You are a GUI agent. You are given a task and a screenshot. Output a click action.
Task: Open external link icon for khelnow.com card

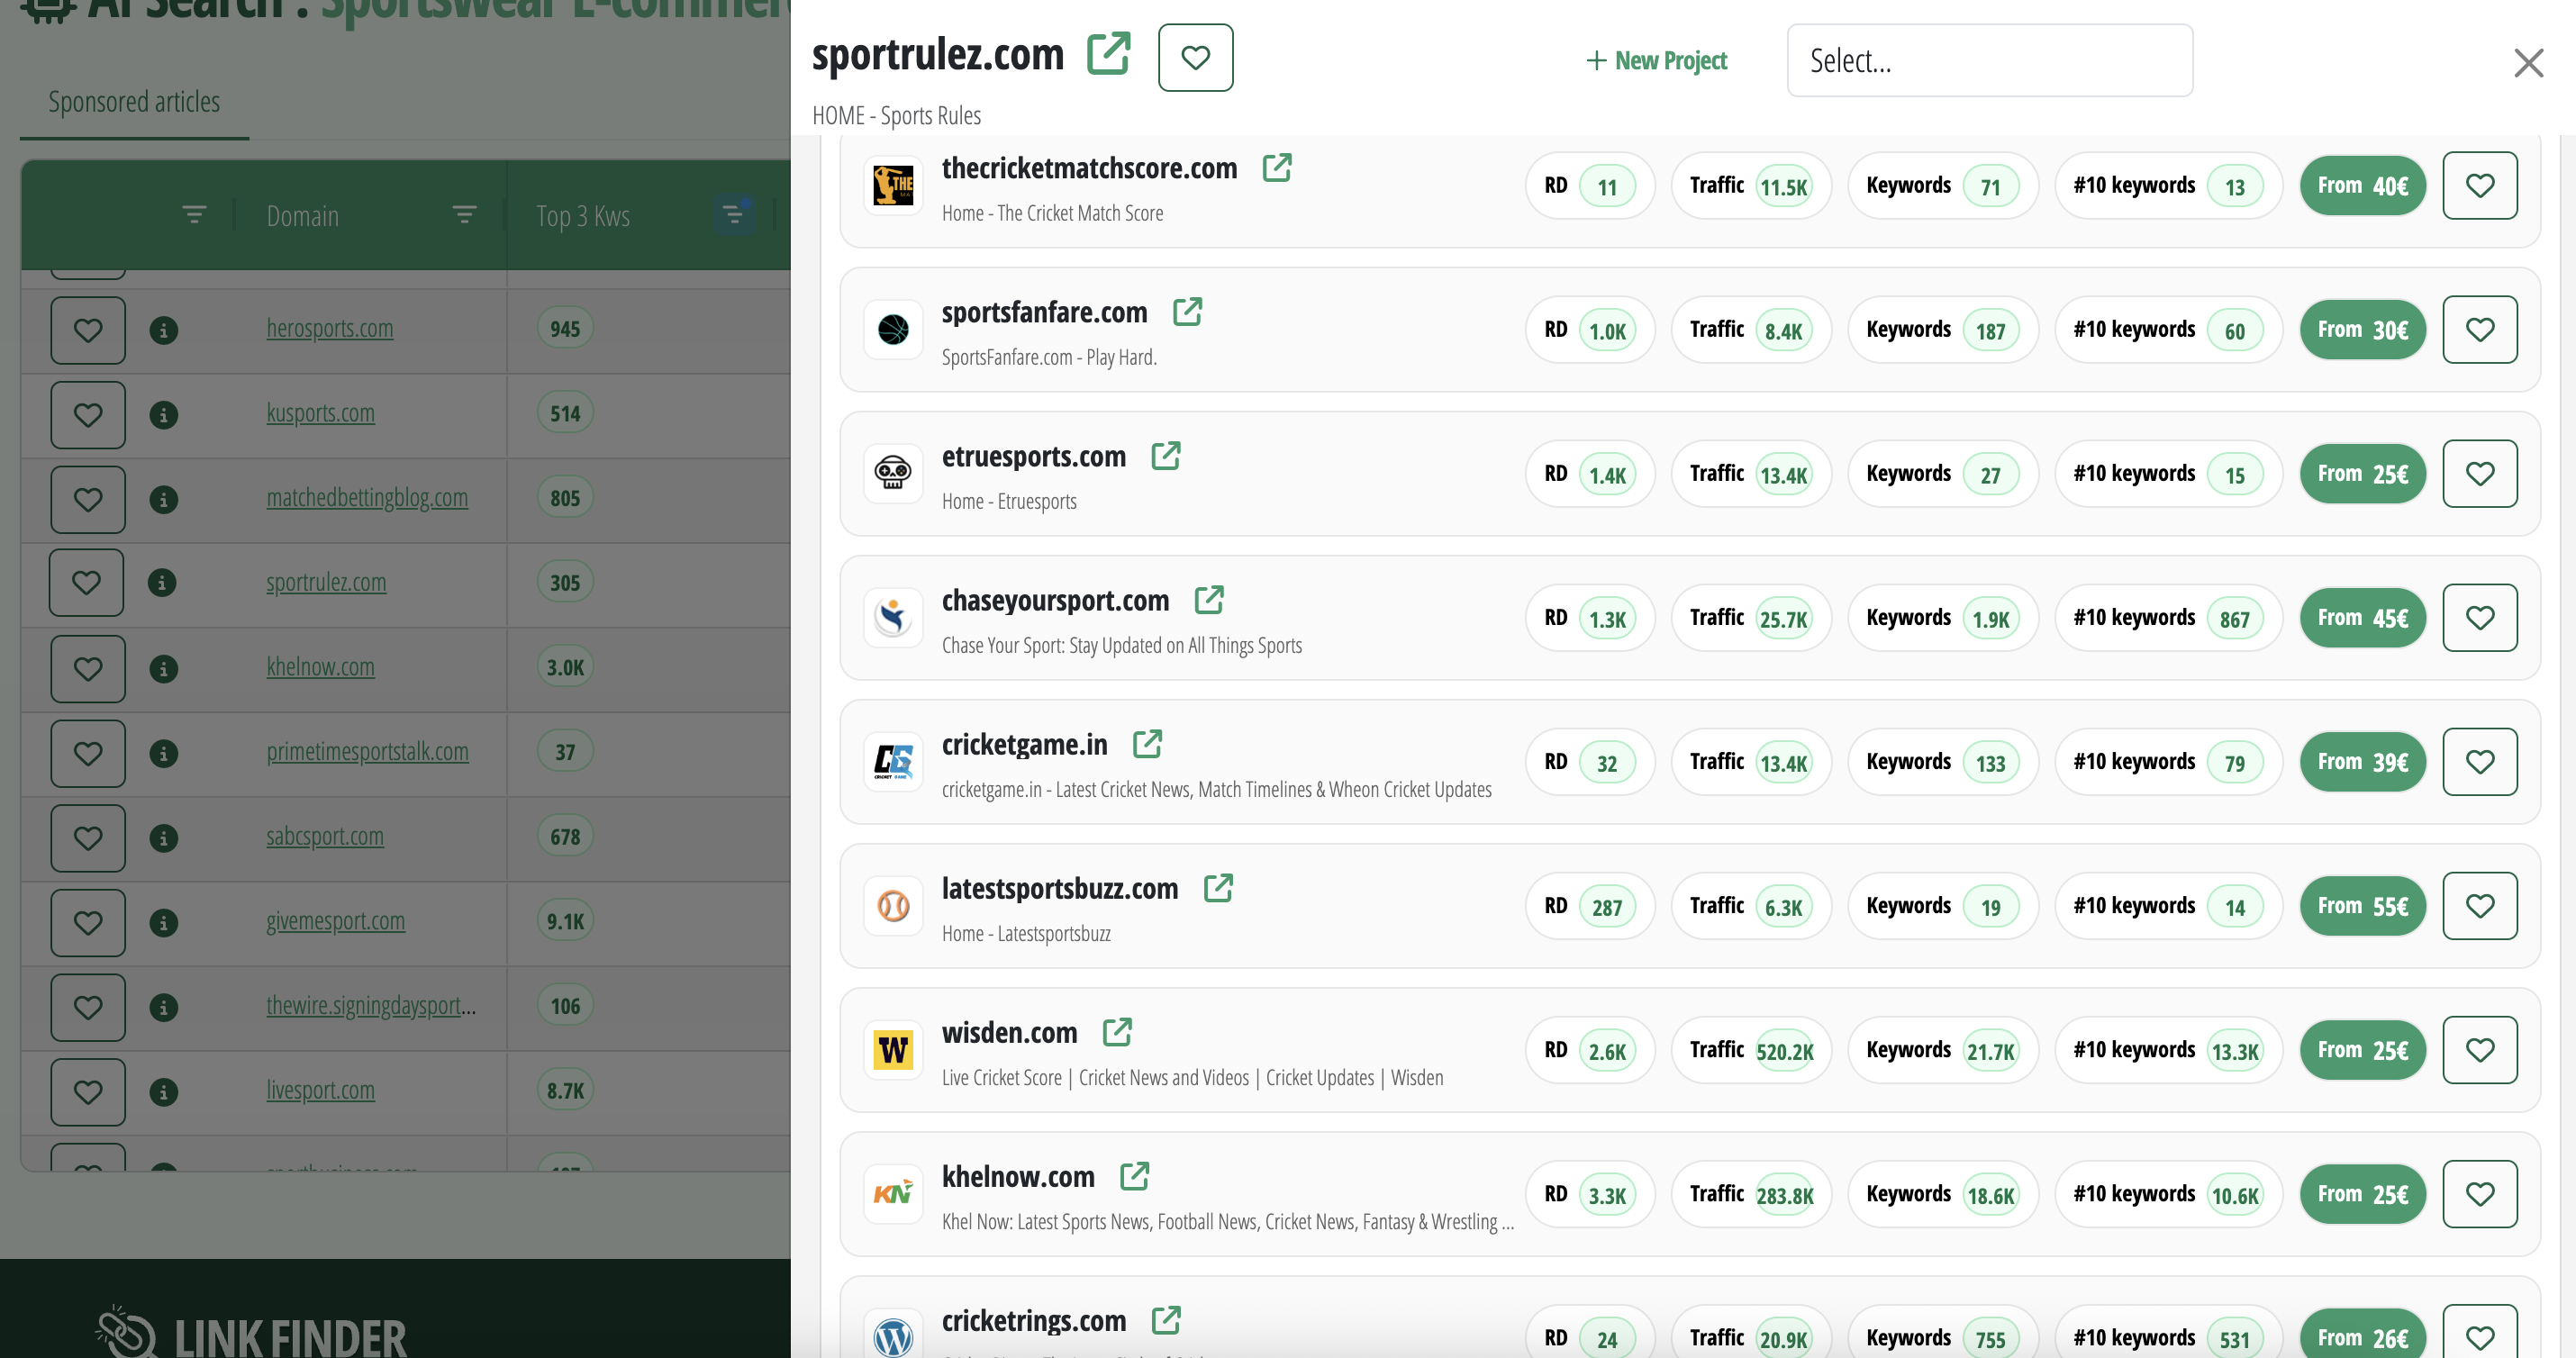pyautogui.click(x=1134, y=1176)
